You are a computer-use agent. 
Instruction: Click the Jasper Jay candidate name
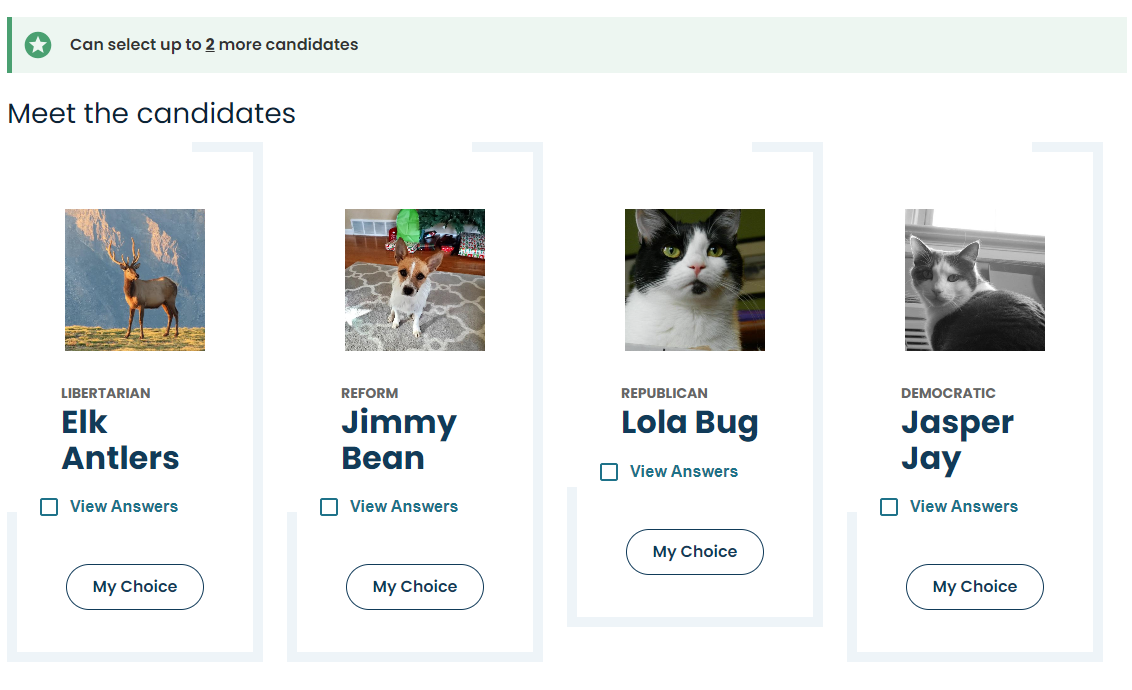(x=957, y=440)
